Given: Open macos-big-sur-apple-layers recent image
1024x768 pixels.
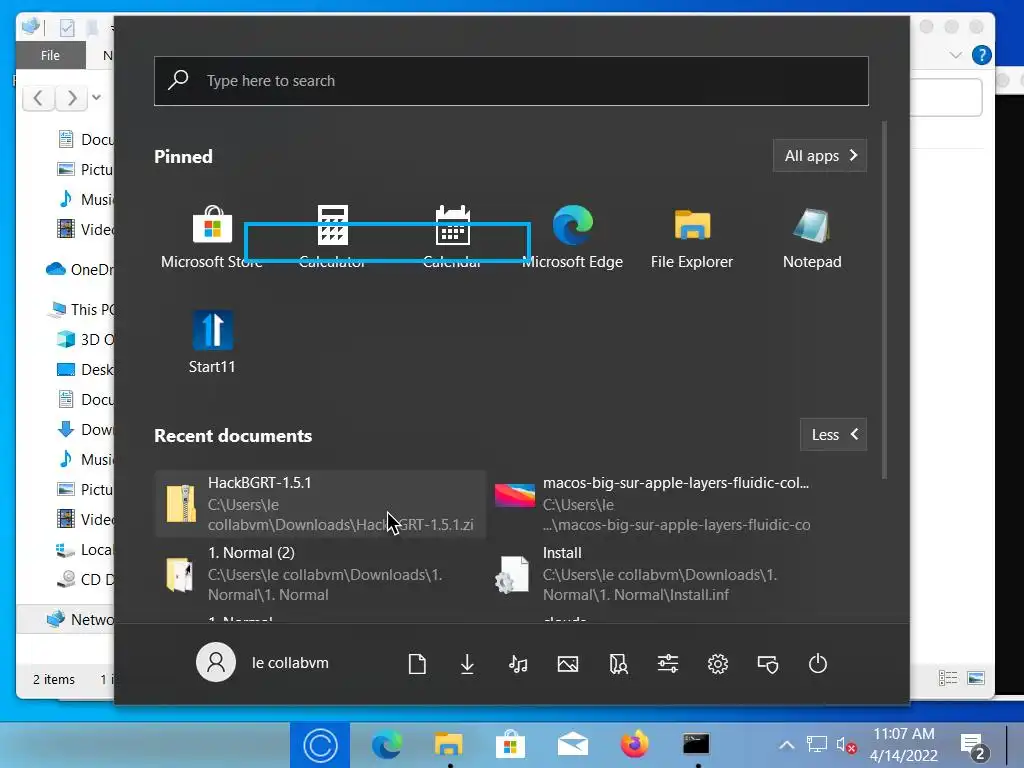Looking at the screenshot, I should coord(653,504).
